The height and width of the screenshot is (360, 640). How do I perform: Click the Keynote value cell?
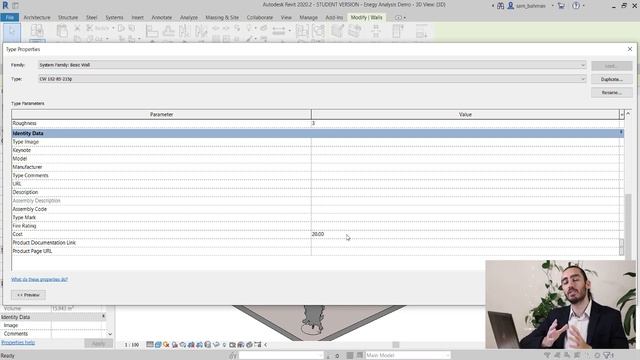465,150
